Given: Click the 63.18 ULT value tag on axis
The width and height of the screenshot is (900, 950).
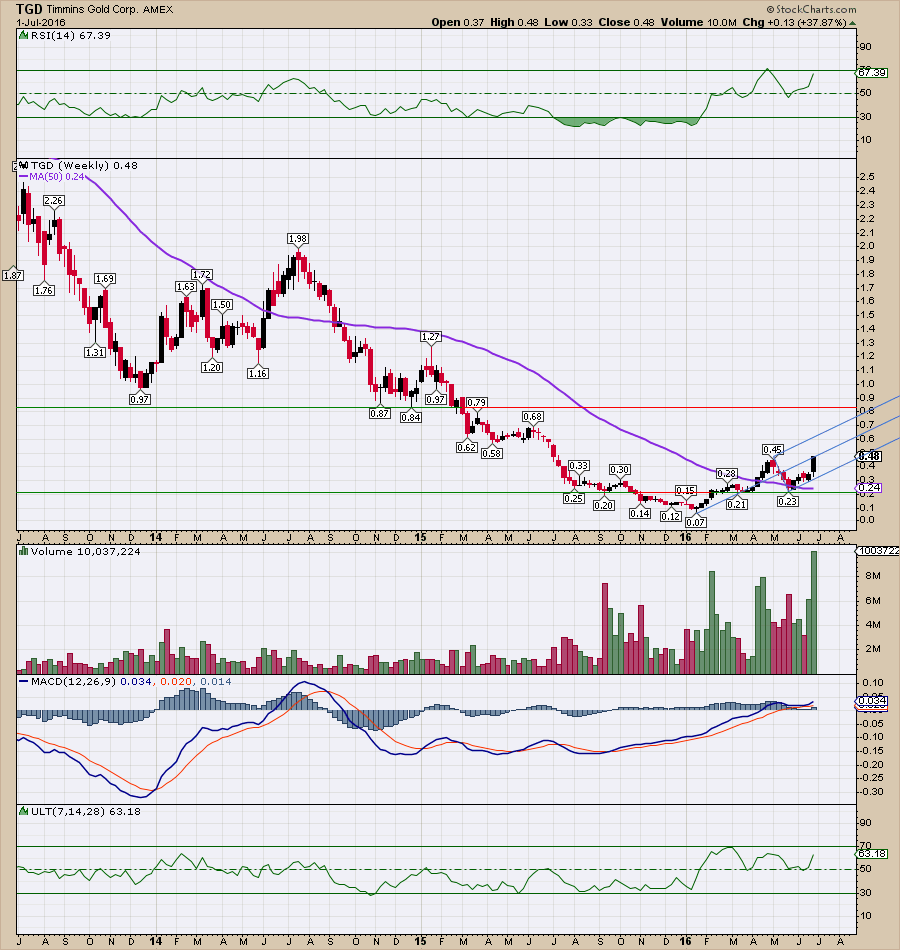Looking at the screenshot, I should (x=872, y=854).
